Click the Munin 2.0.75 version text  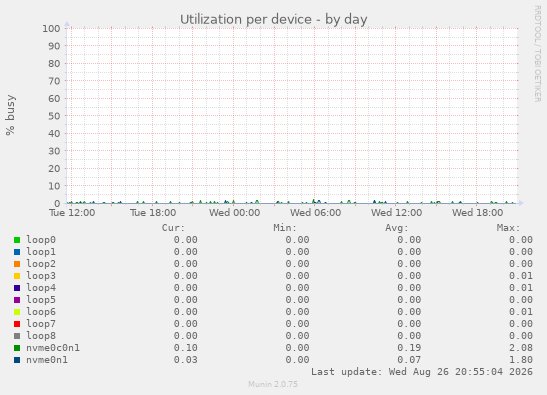tap(273, 384)
